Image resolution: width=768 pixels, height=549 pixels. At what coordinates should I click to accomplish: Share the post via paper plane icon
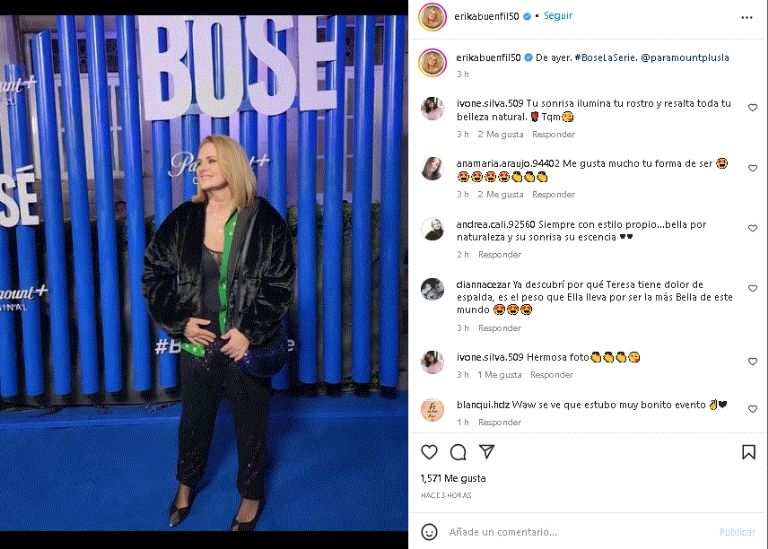click(487, 452)
